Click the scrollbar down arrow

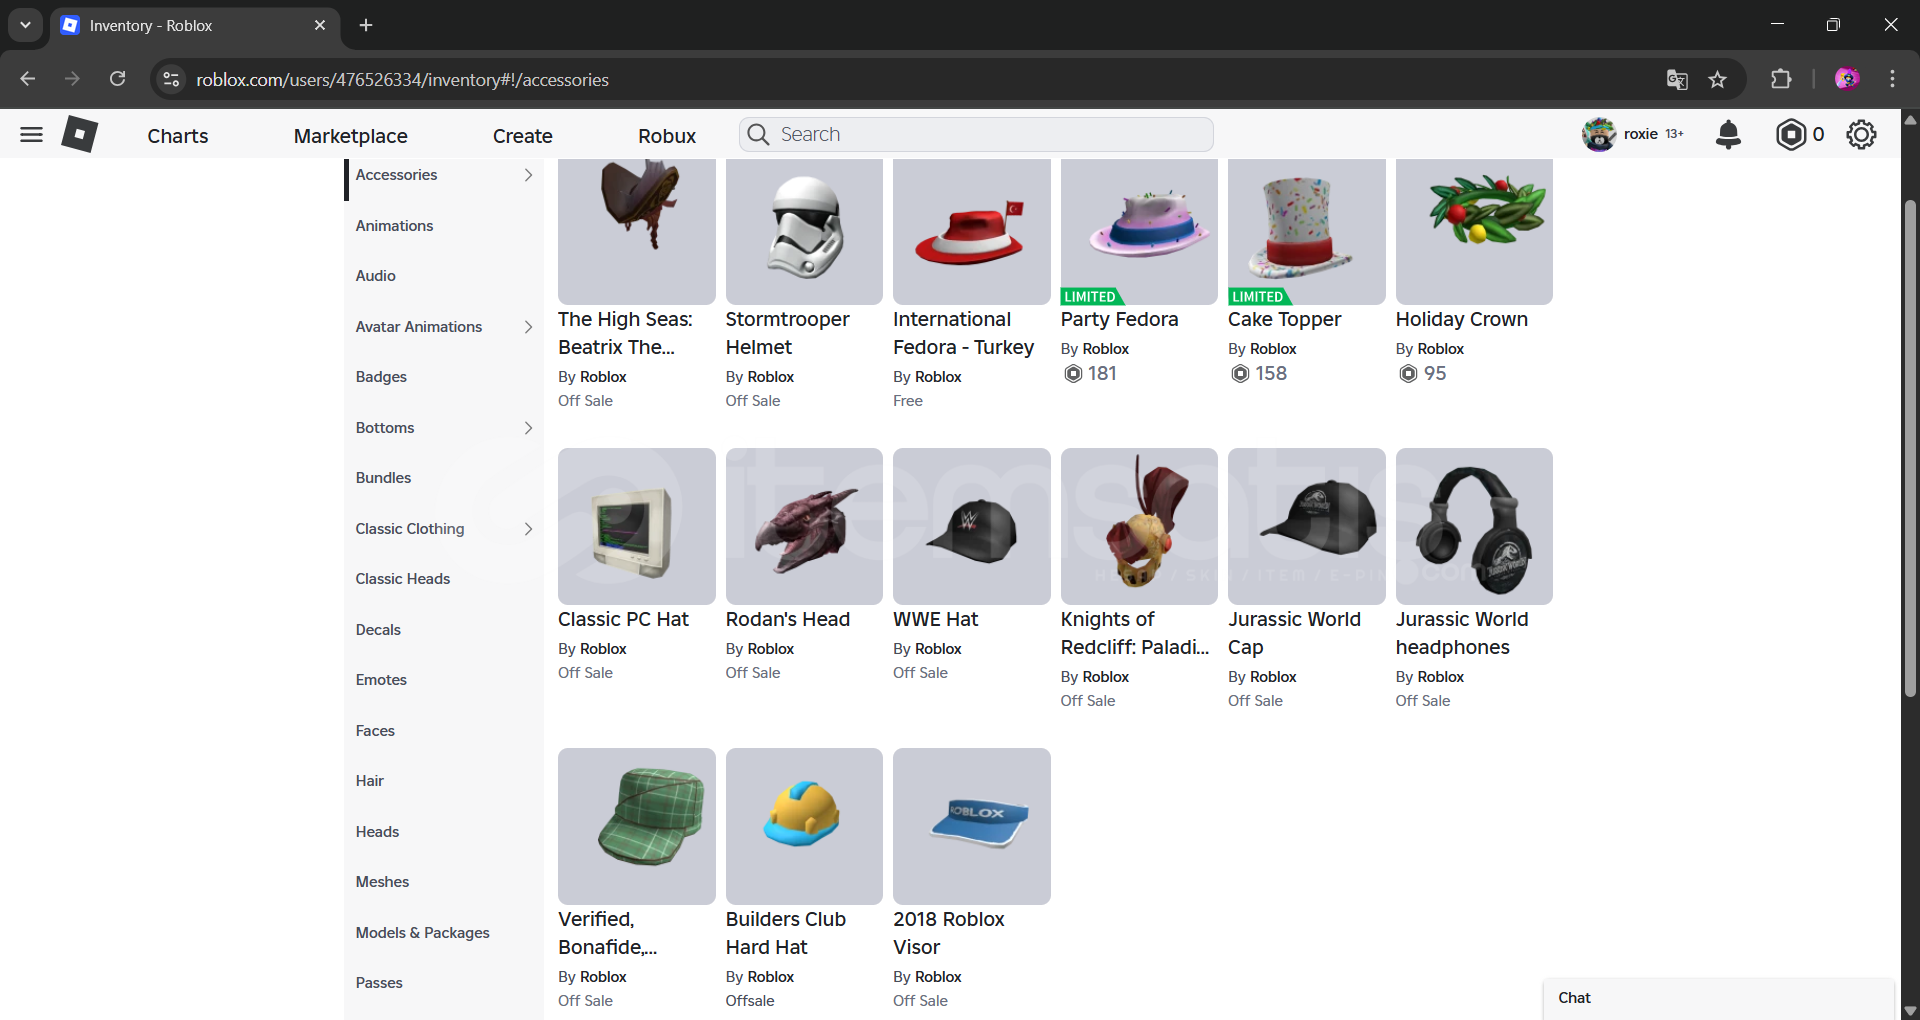click(1910, 1010)
